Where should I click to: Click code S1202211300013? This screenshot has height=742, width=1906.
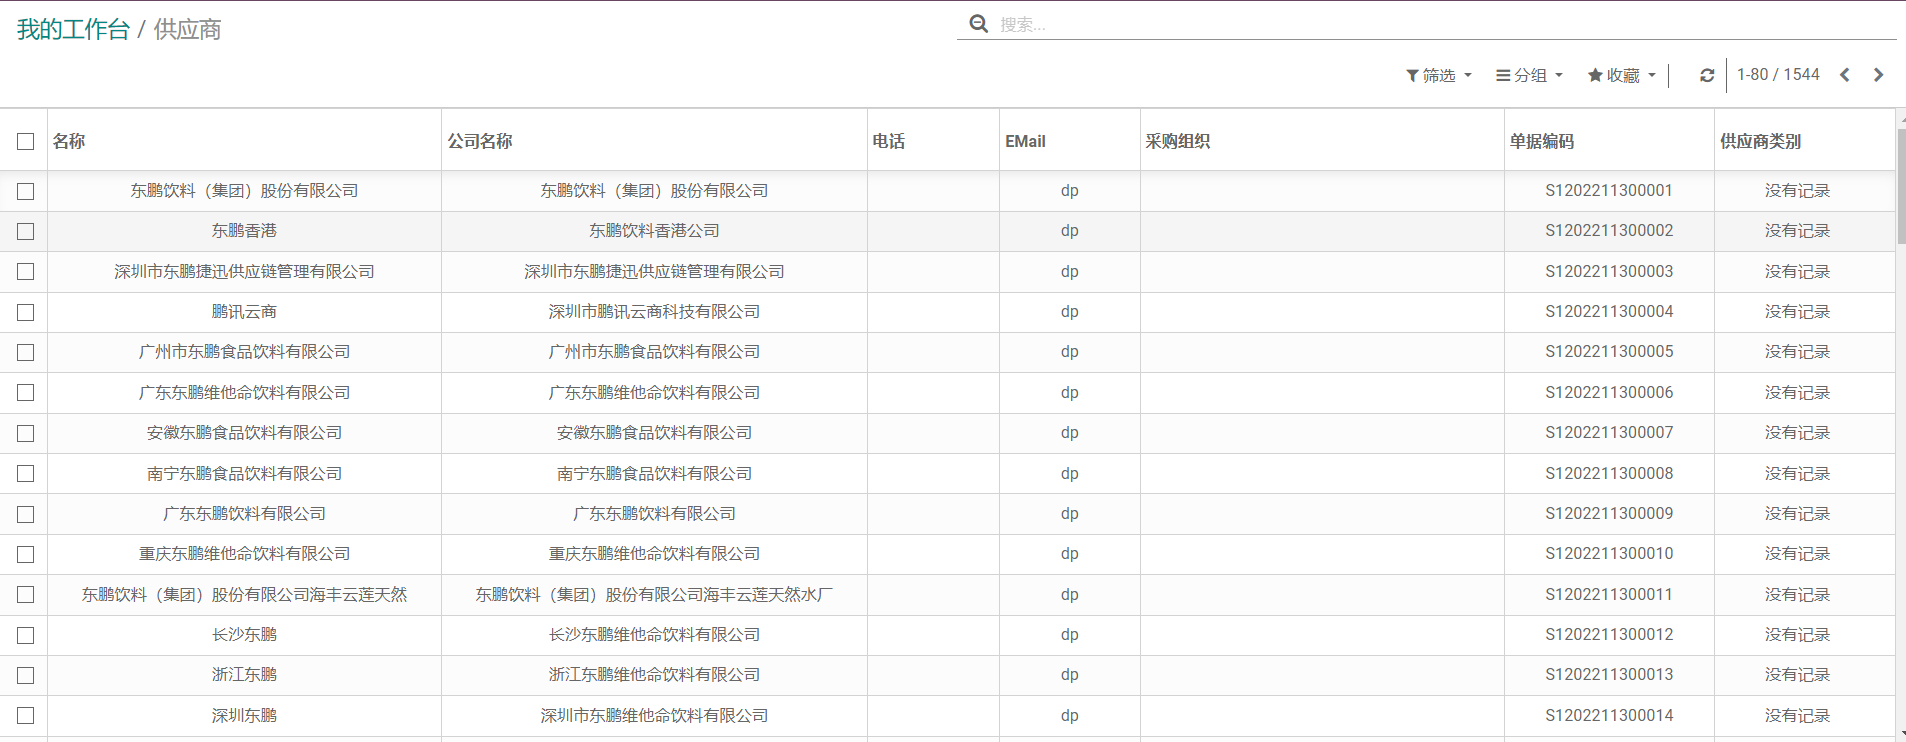tap(1609, 675)
